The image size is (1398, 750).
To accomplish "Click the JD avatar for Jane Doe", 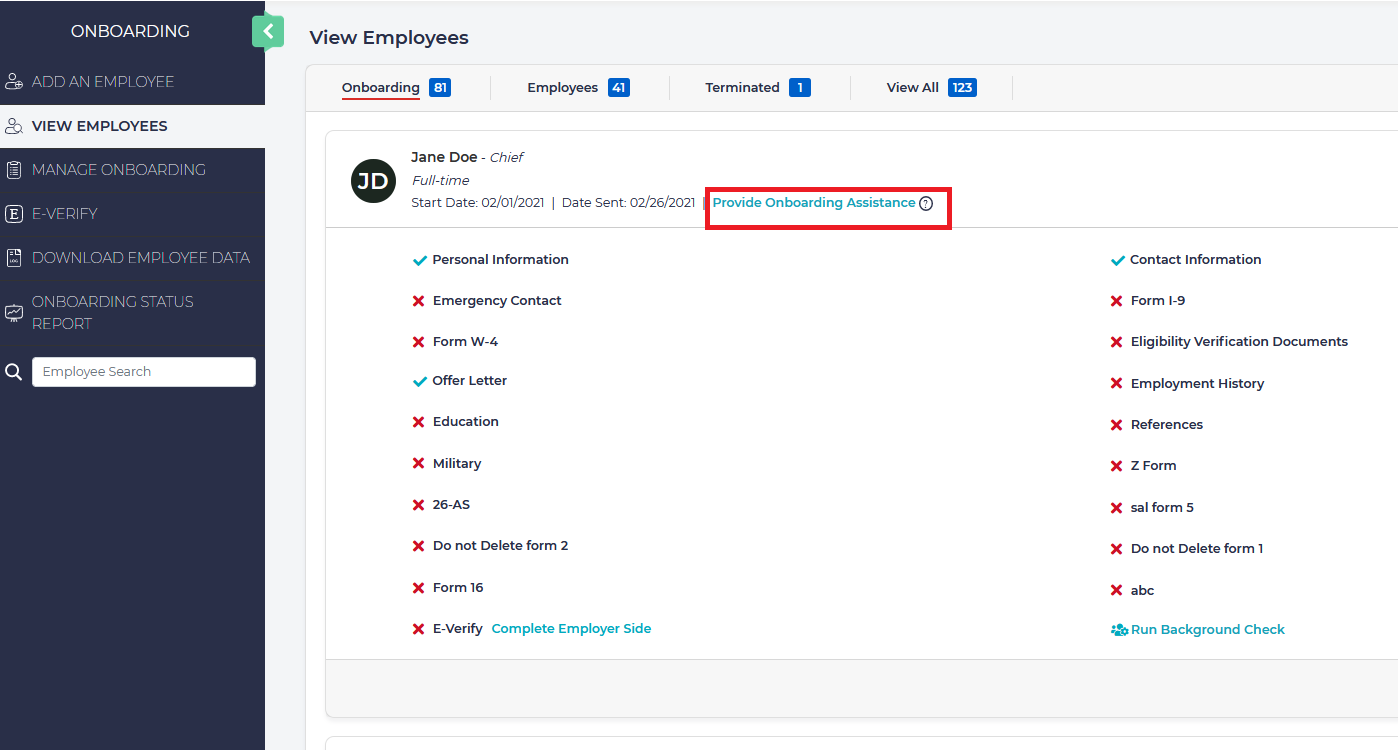I will click(373, 181).
